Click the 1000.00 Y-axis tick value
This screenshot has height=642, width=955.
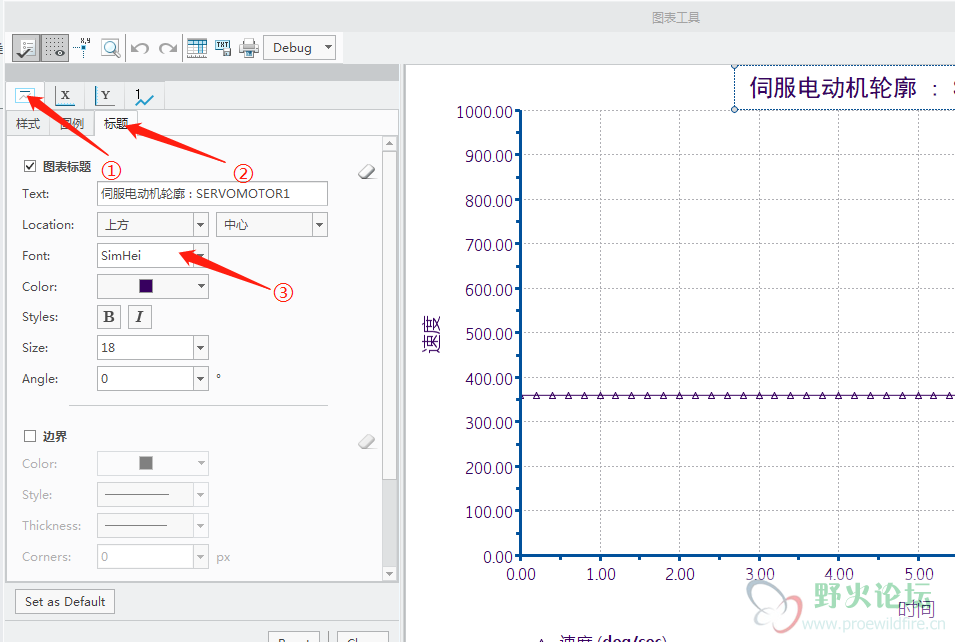[484, 112]
